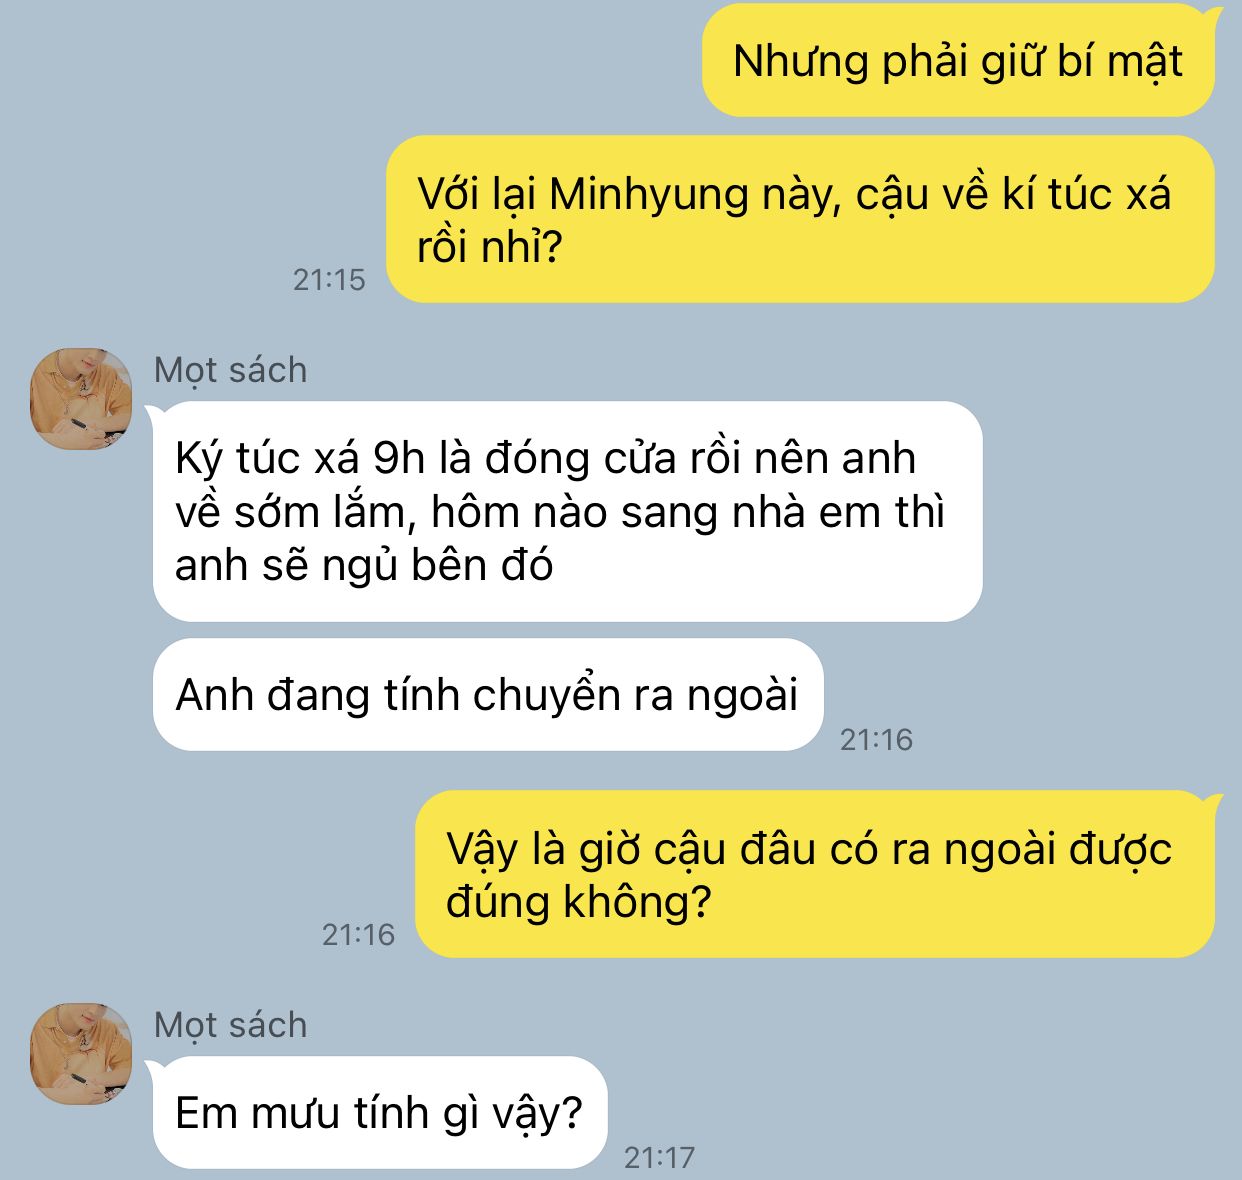Tap the name 'Minhyung' in the yellow message

tap(648, 195)
